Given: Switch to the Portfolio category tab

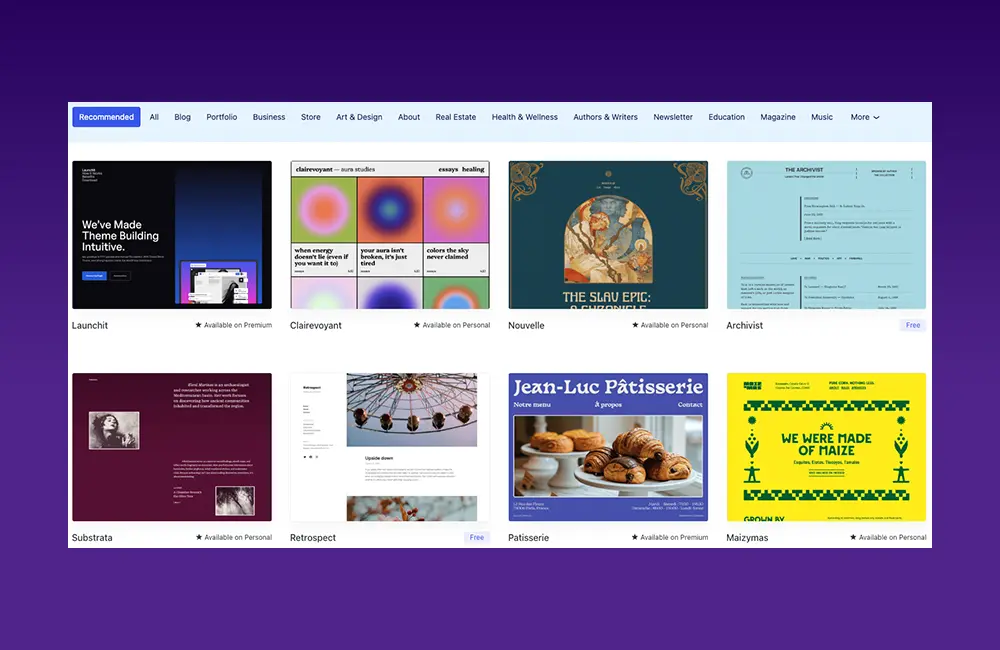Looking at the screenshot, I should click(222, 117).
